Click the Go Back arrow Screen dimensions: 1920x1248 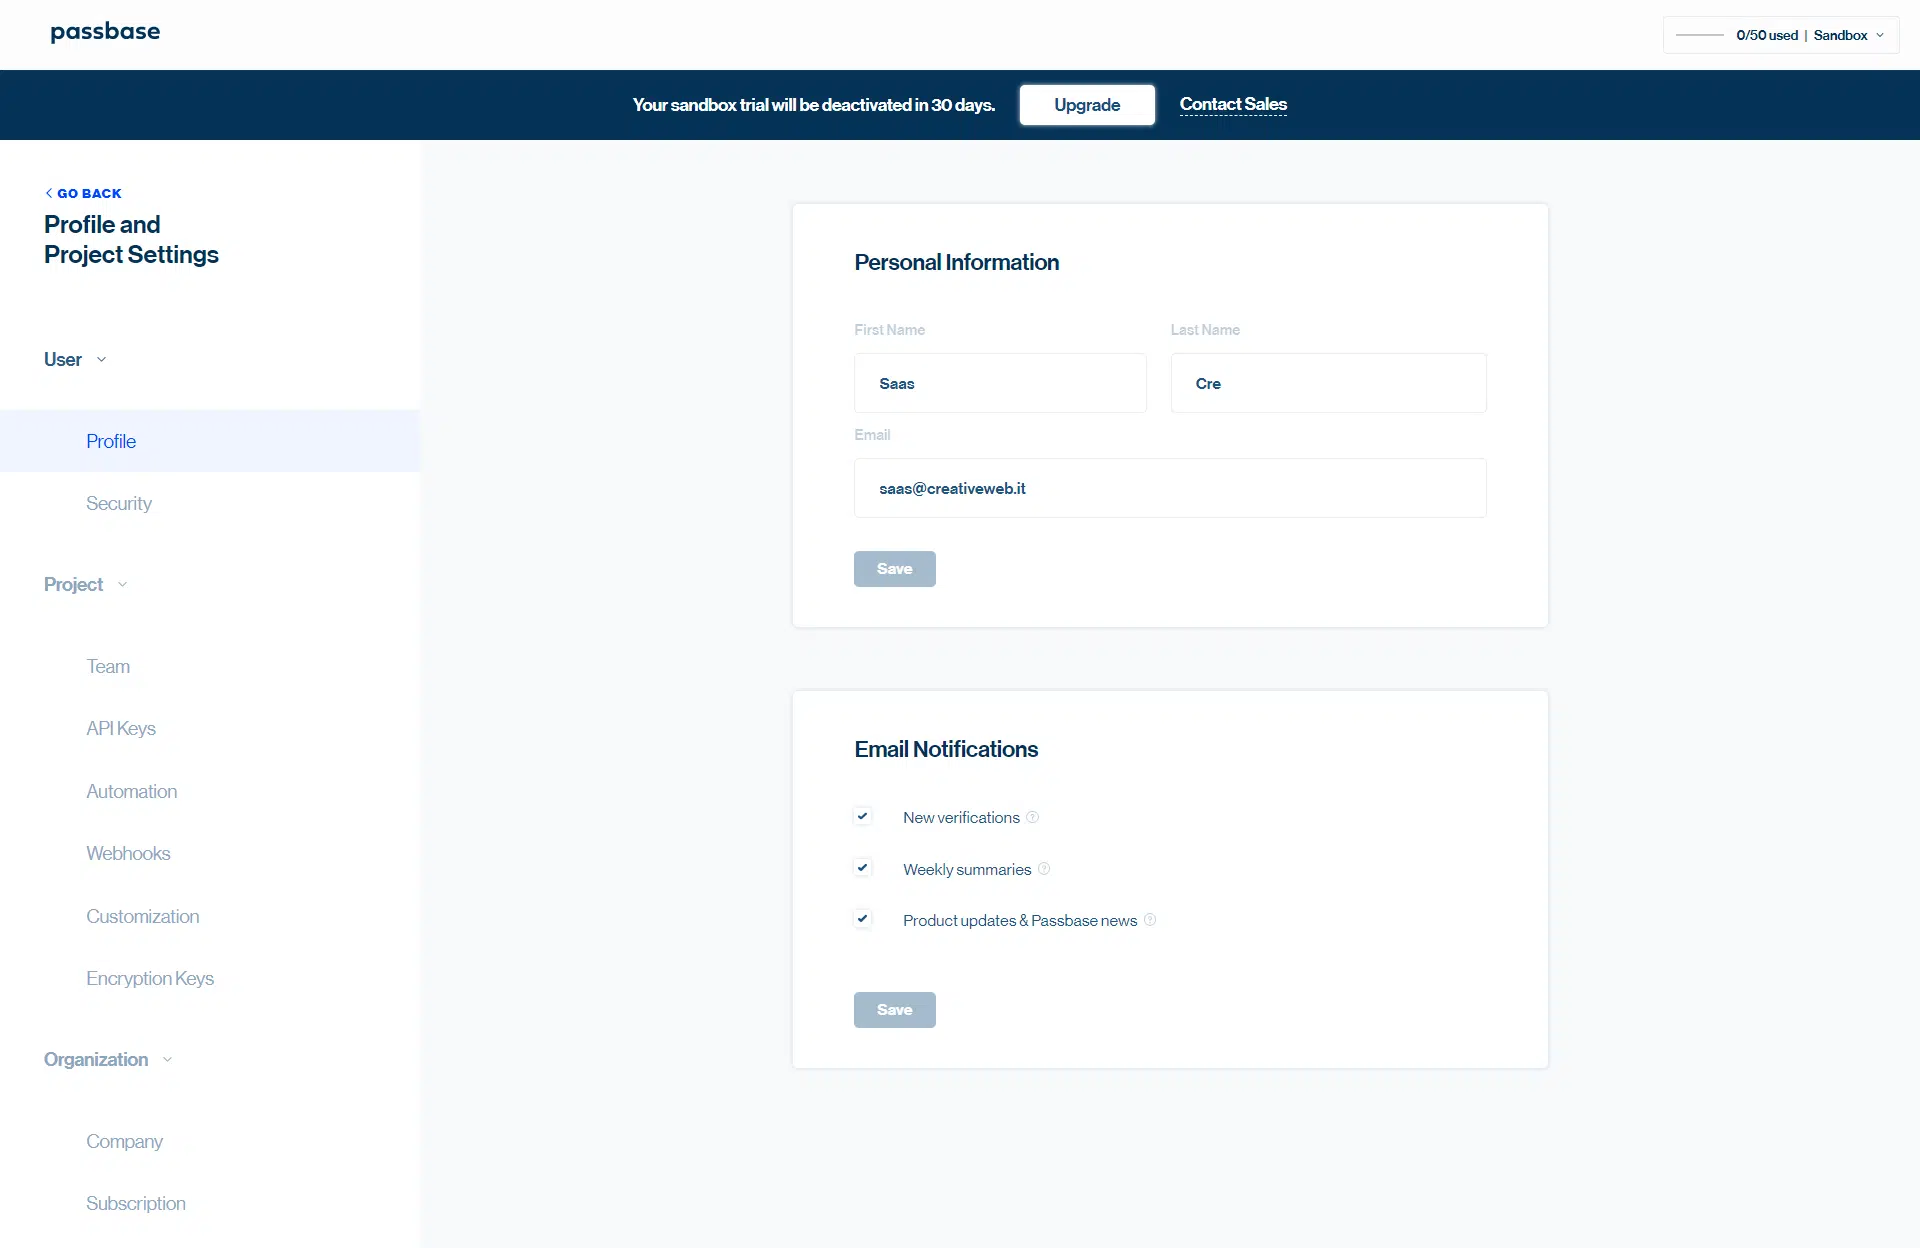point(49,193)
